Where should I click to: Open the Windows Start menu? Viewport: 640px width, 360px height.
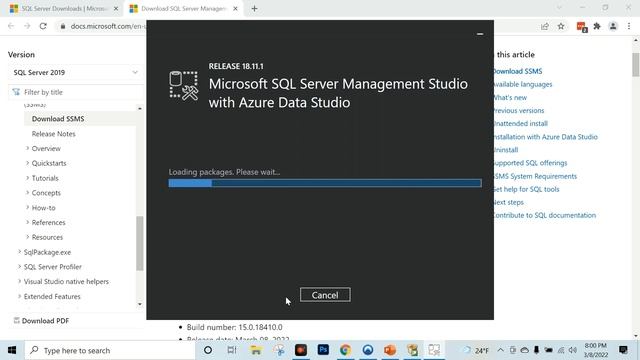12,350
